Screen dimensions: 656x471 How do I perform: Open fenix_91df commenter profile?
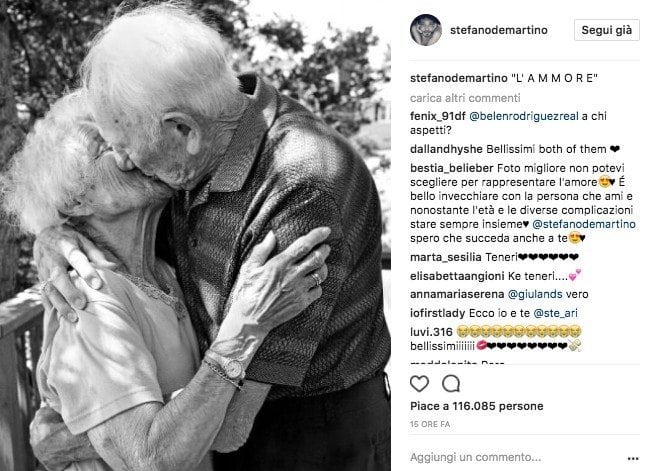pyautogui.click(x=438, y=116)
